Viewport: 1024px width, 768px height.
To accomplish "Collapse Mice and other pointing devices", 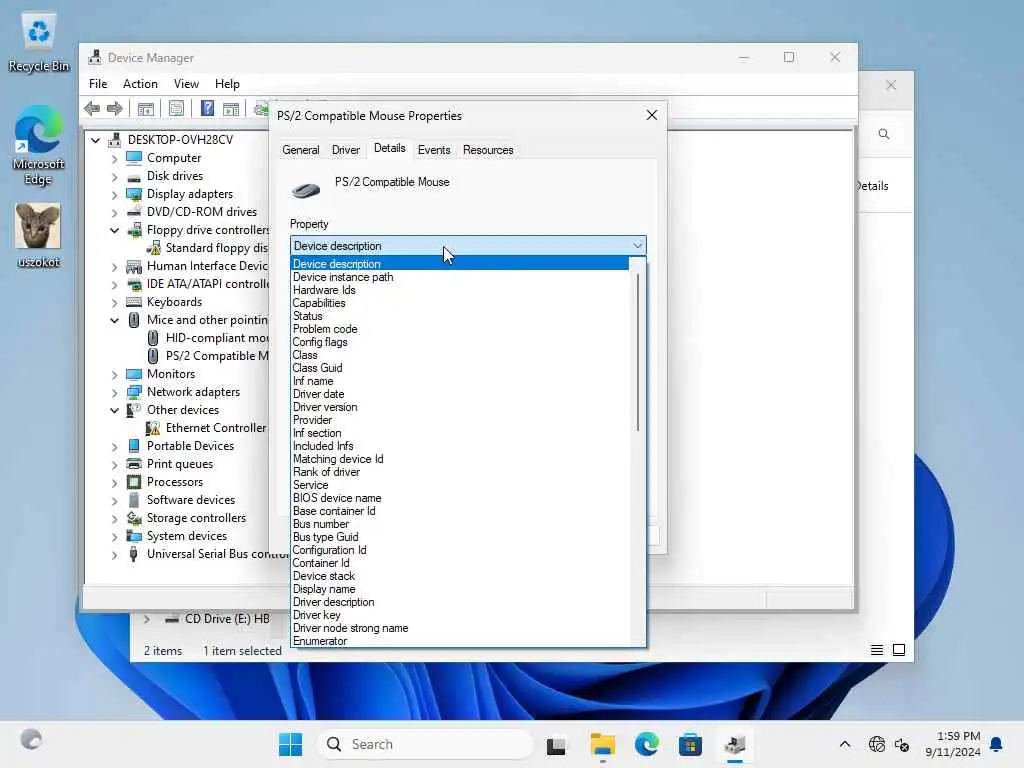I will click(x=114, y=320).
